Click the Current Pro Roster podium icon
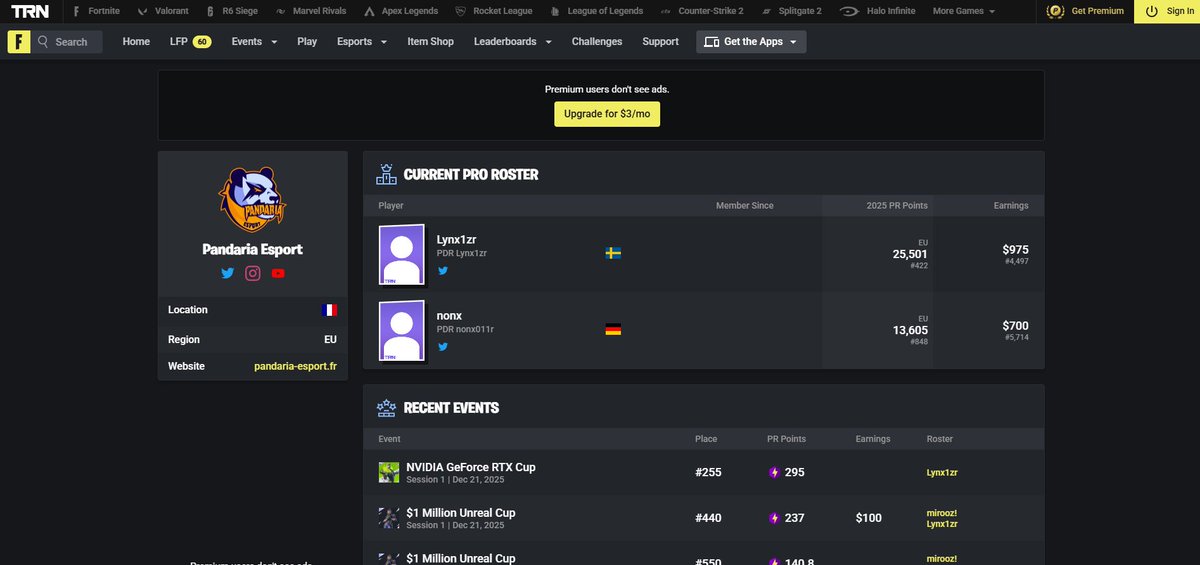1200x565 pixels. tap(386, 175)
